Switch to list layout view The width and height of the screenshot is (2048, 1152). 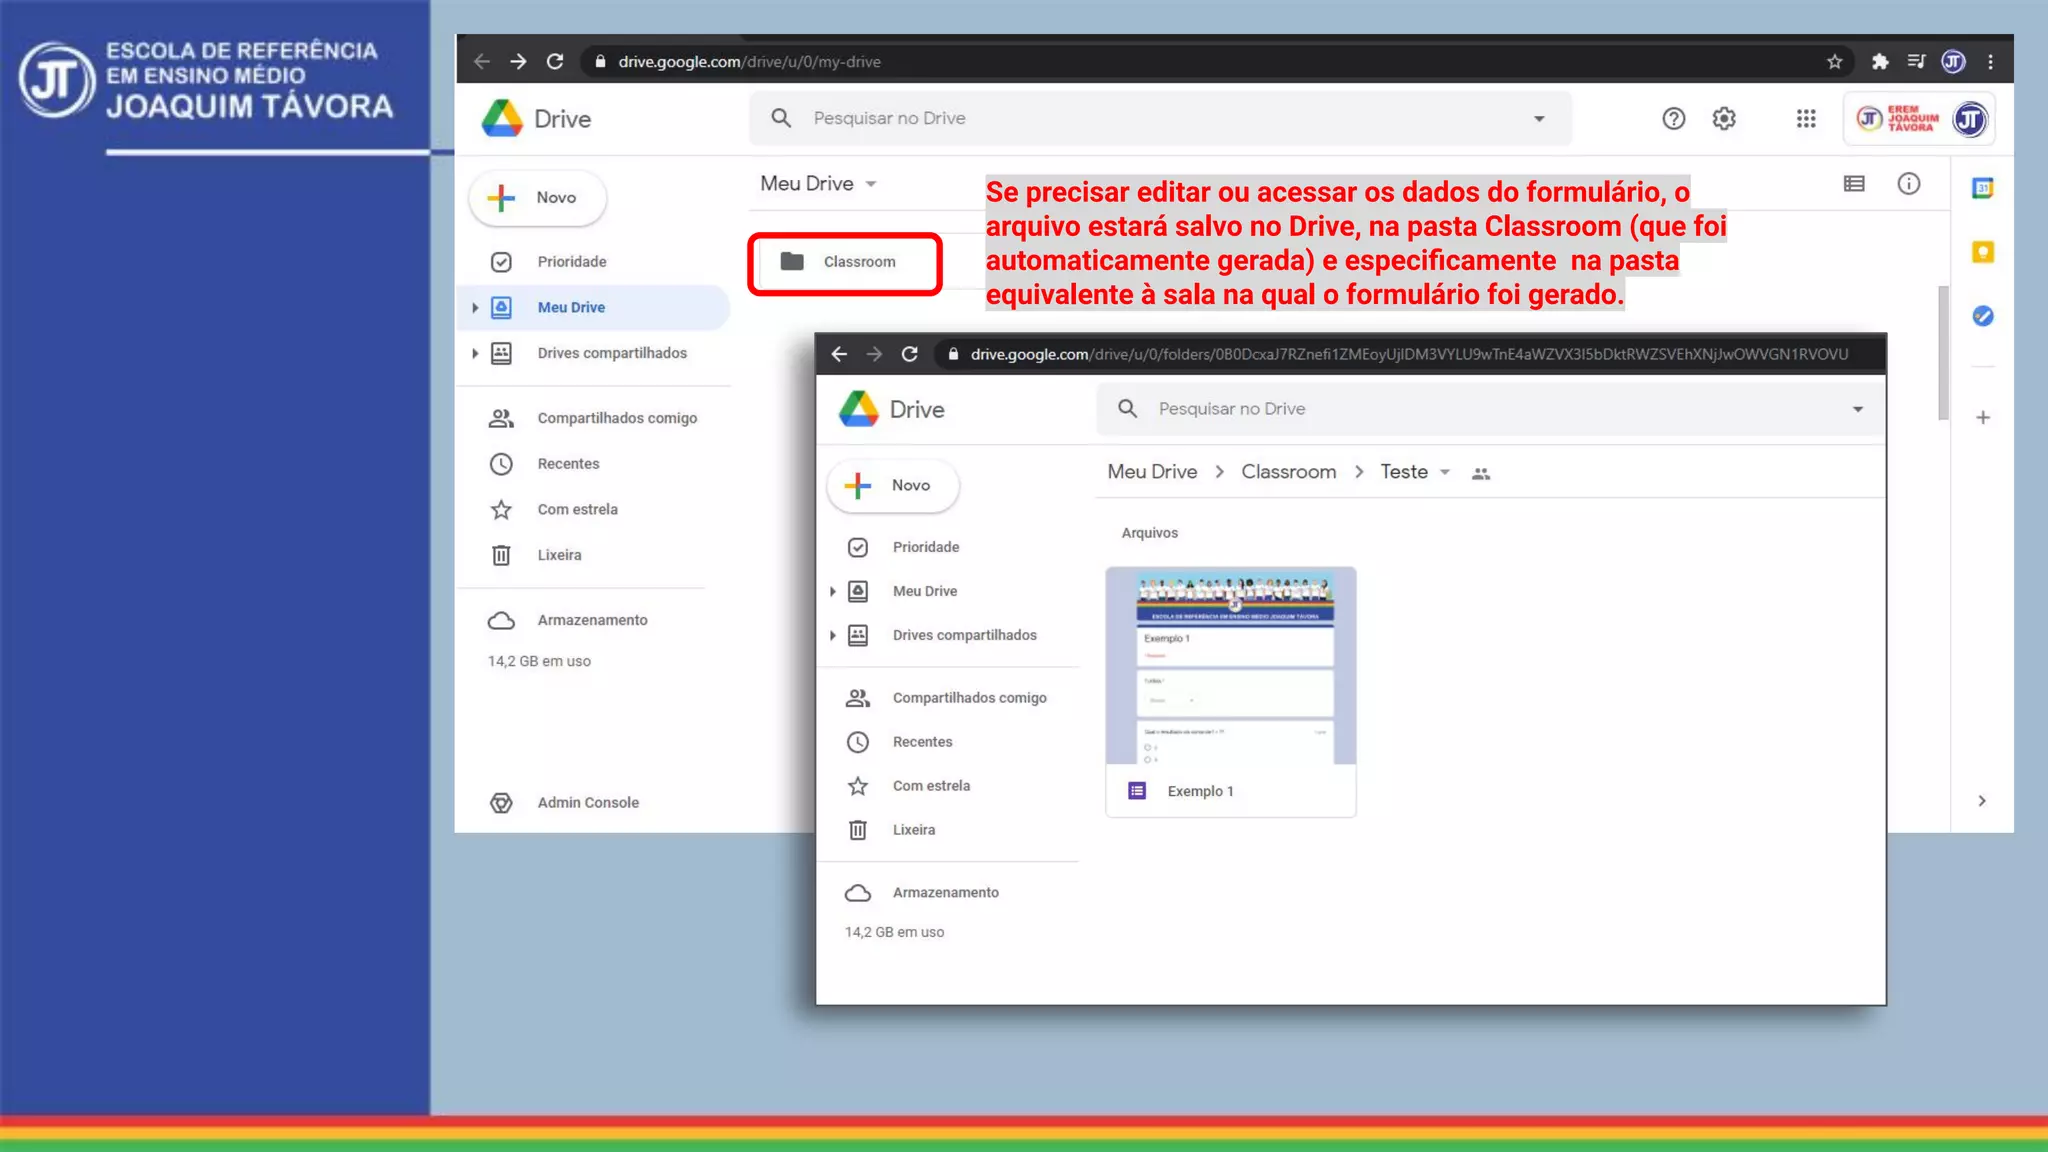[1854, 184]
